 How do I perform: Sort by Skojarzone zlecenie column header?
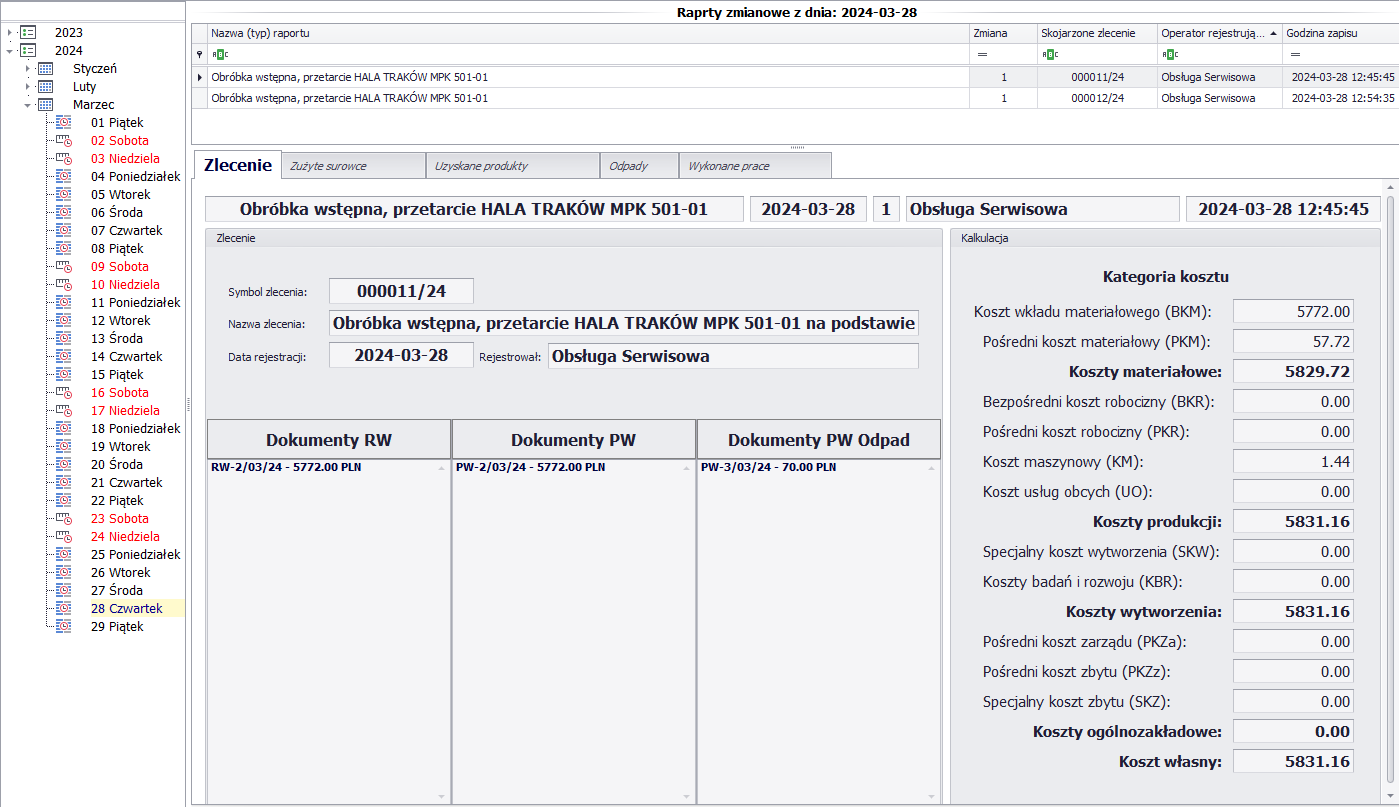1098,33
